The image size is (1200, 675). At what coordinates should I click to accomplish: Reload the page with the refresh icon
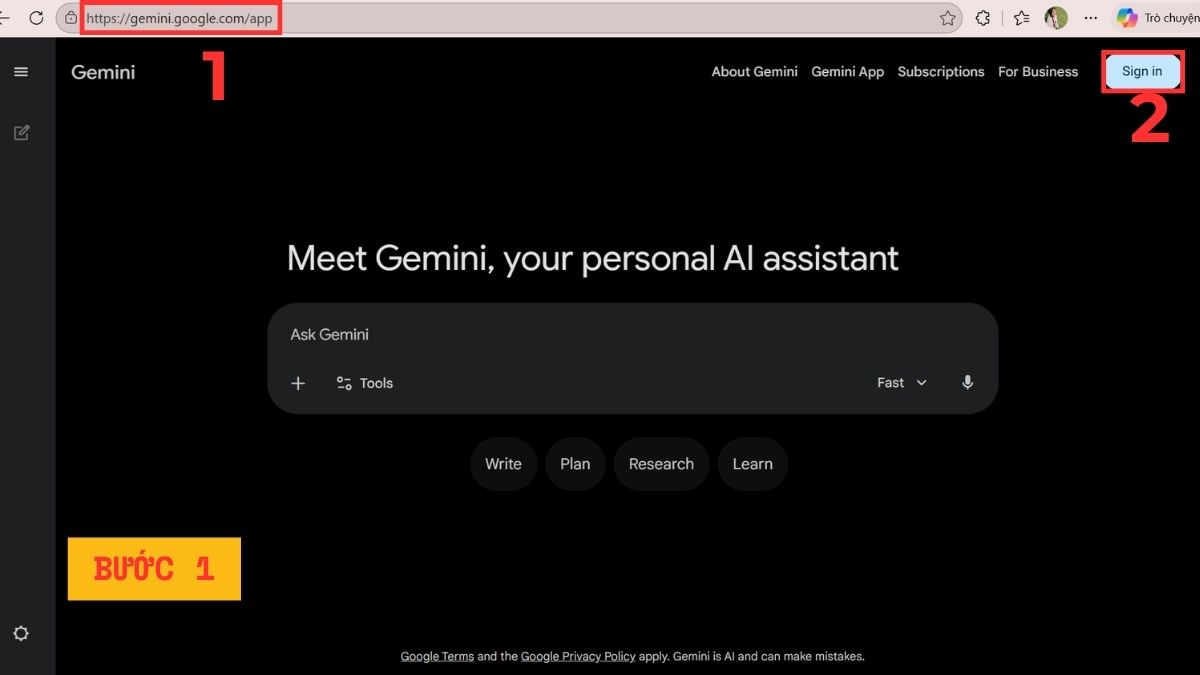(x=36, y=18)
